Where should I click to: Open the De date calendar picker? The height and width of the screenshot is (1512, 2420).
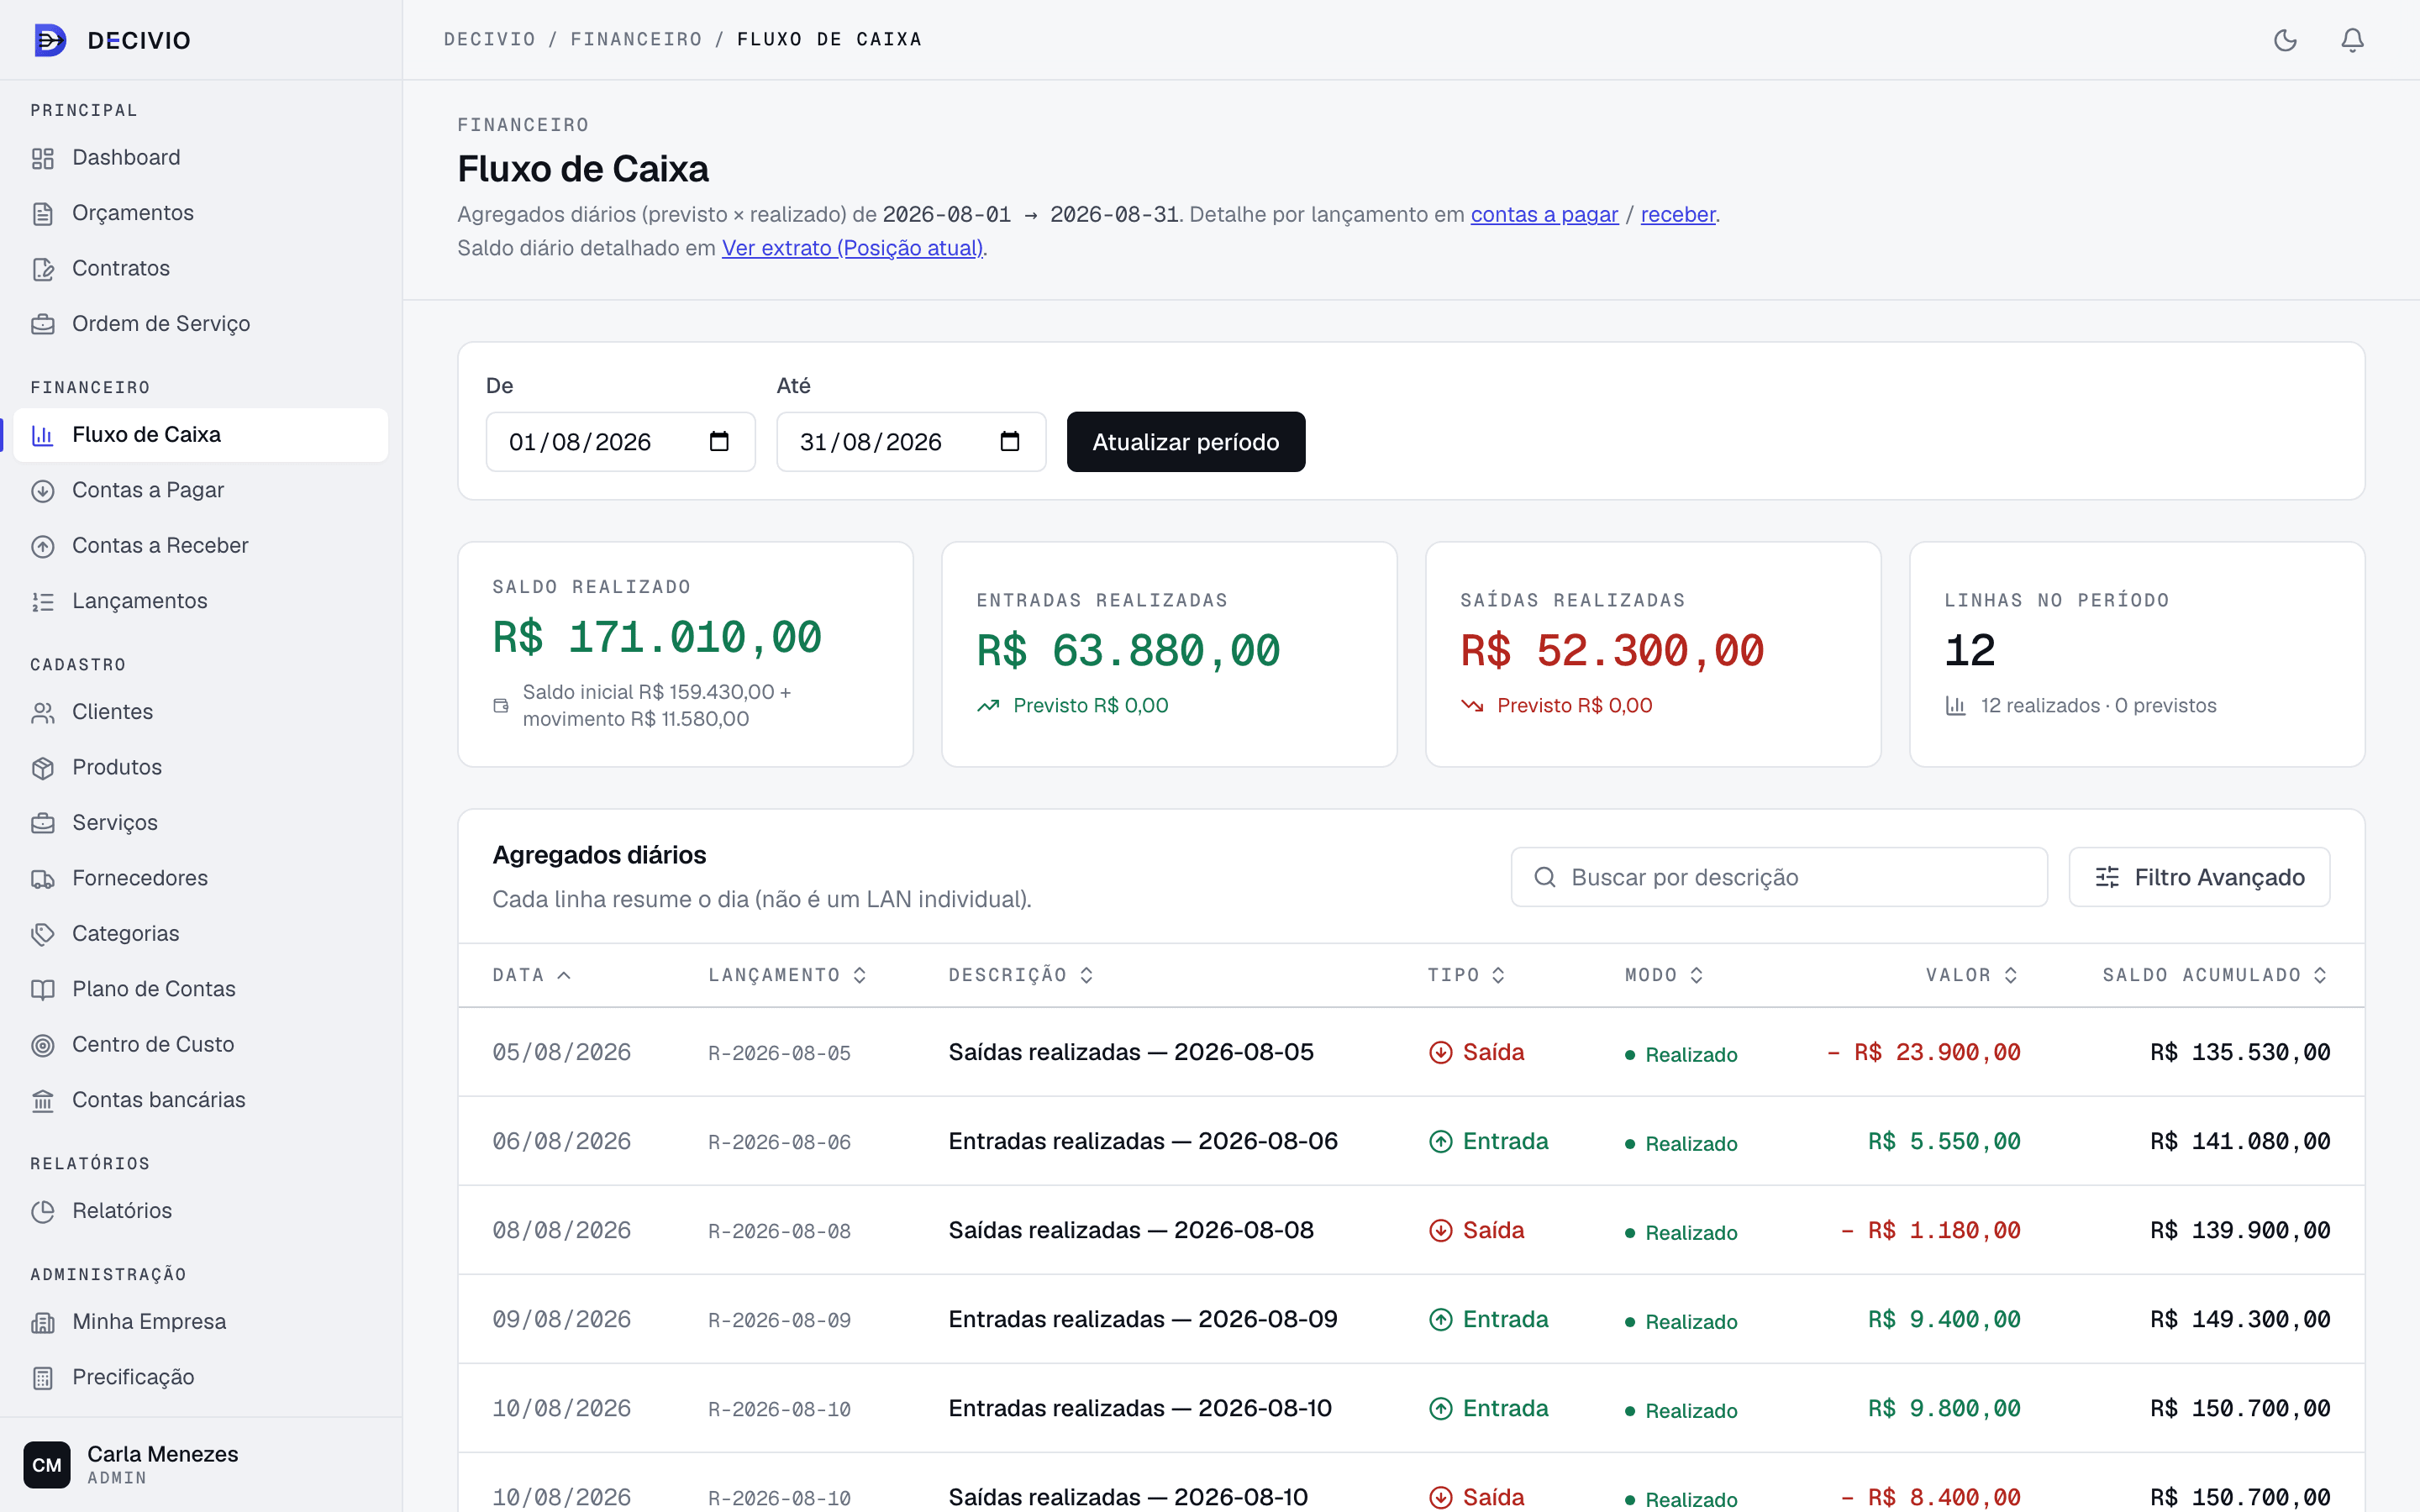coord(719,442)
